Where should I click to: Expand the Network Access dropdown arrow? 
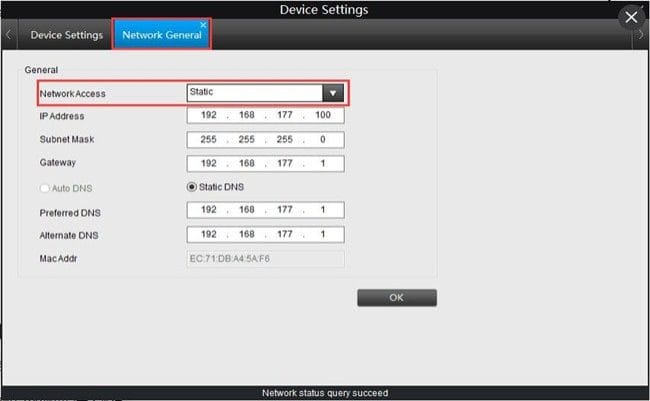click(x=333, y=93)
